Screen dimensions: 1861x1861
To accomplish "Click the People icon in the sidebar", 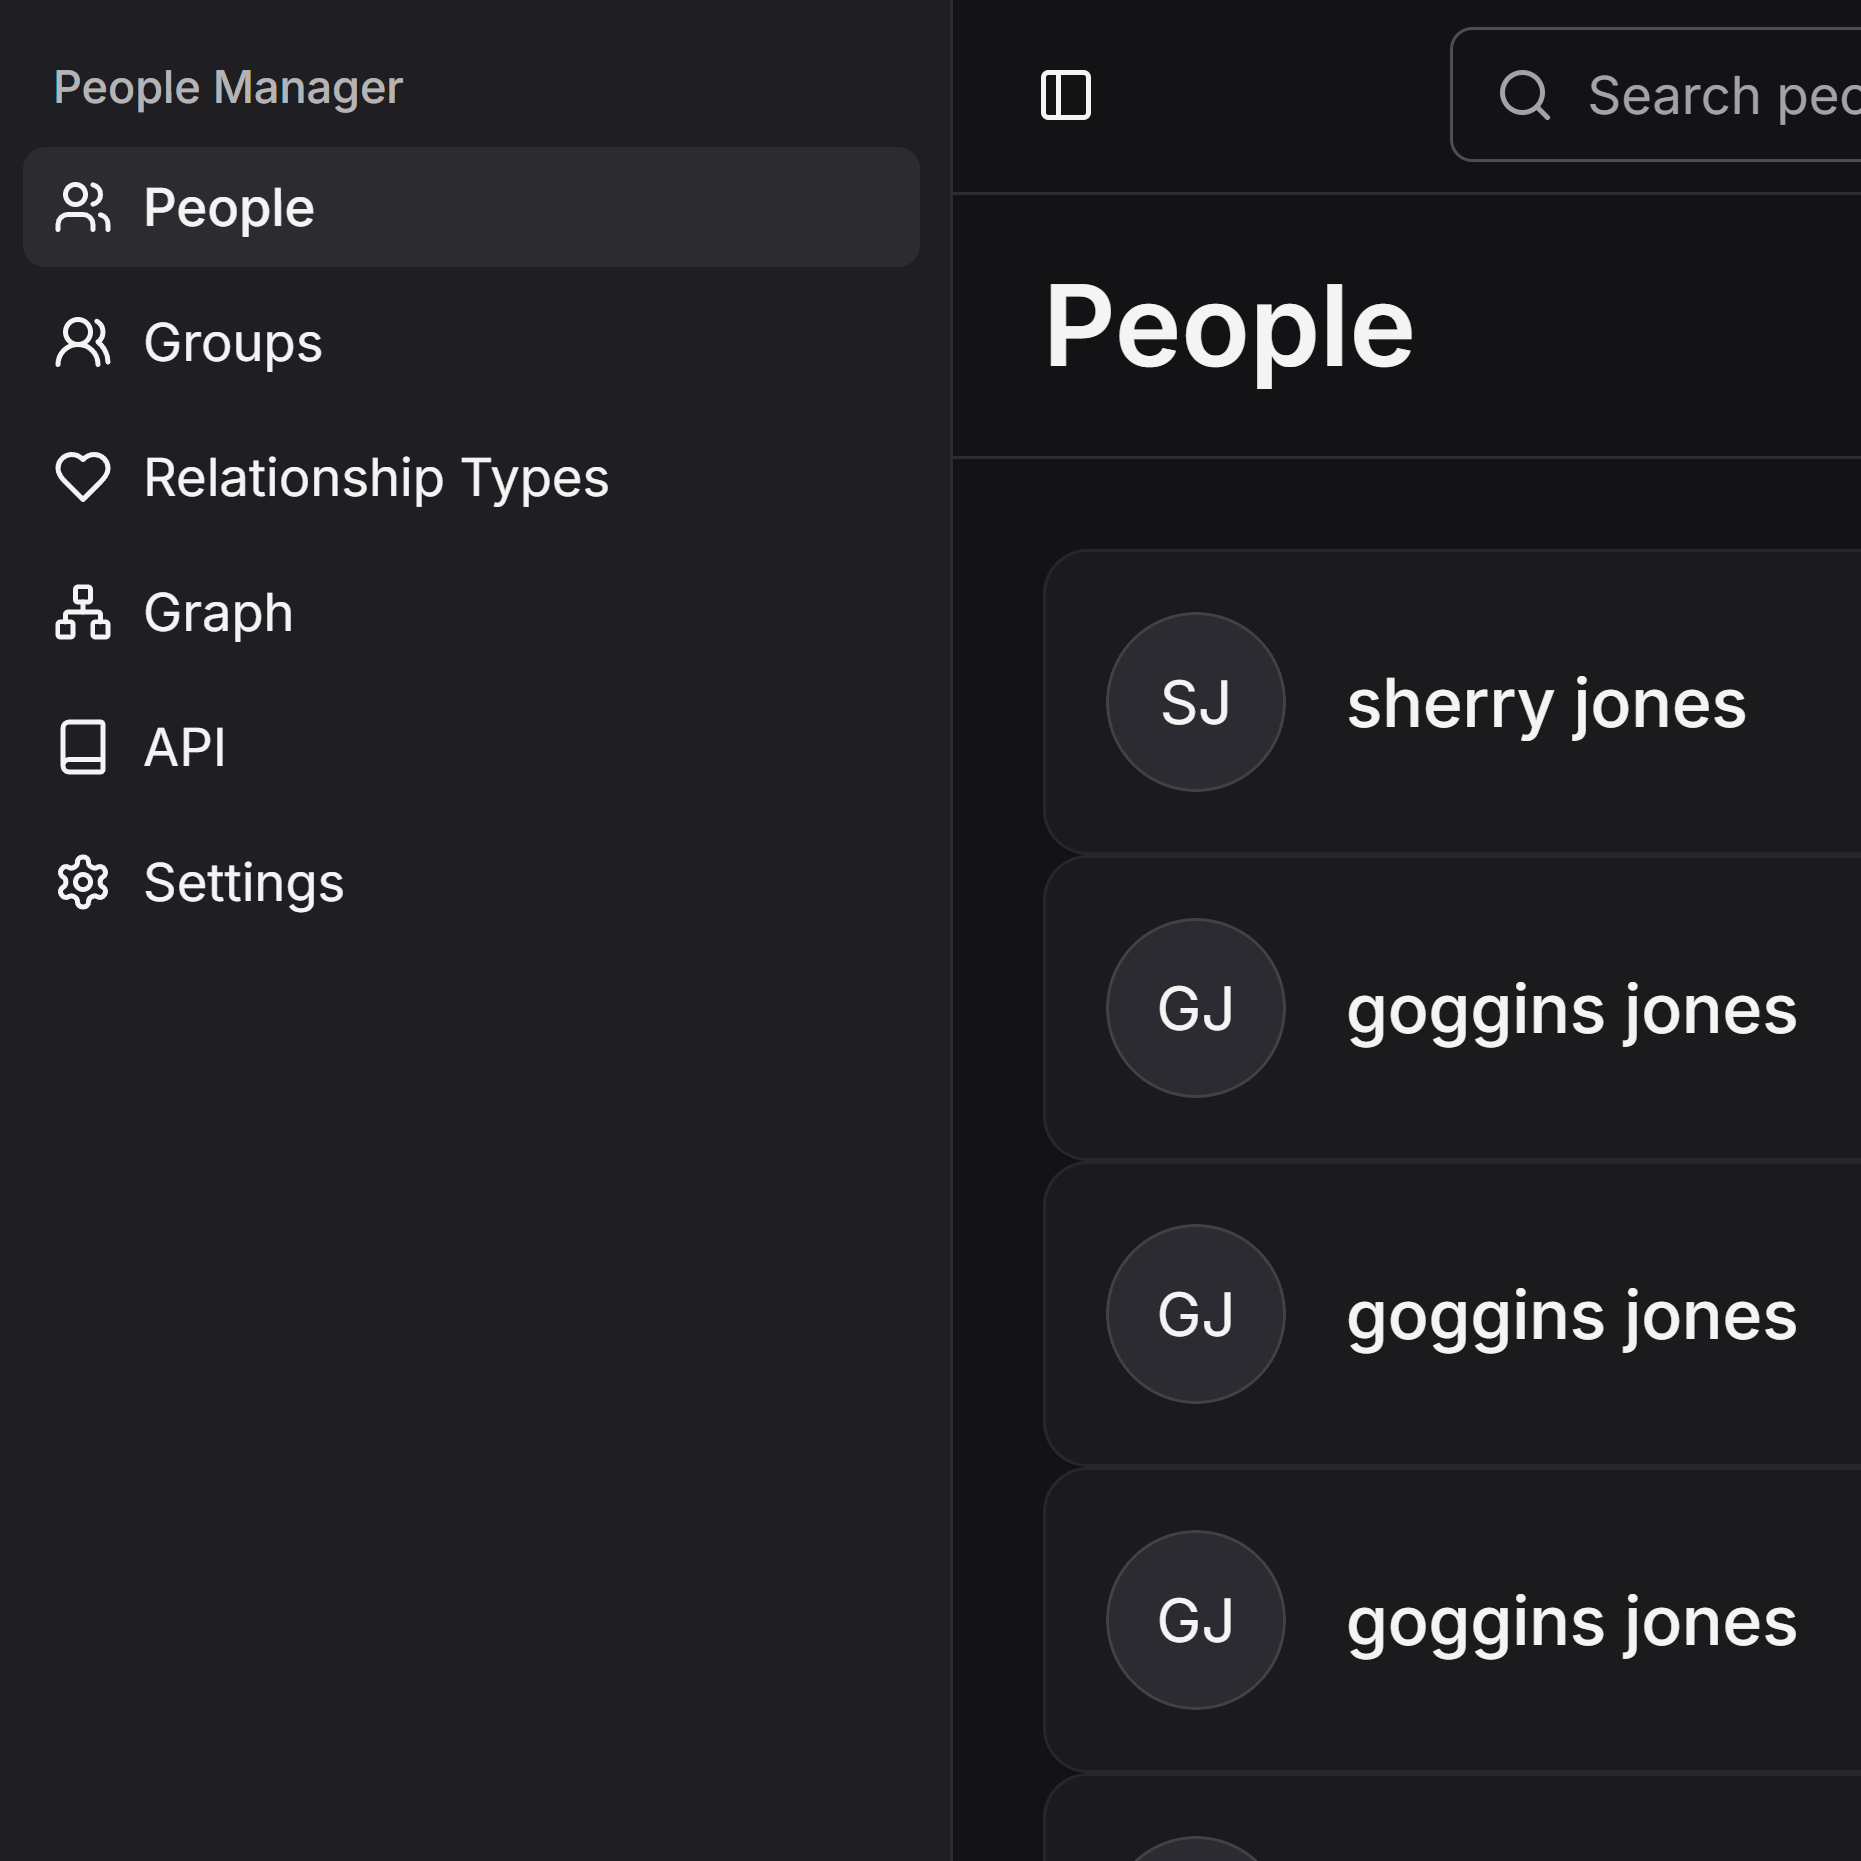I will (83, 208).
